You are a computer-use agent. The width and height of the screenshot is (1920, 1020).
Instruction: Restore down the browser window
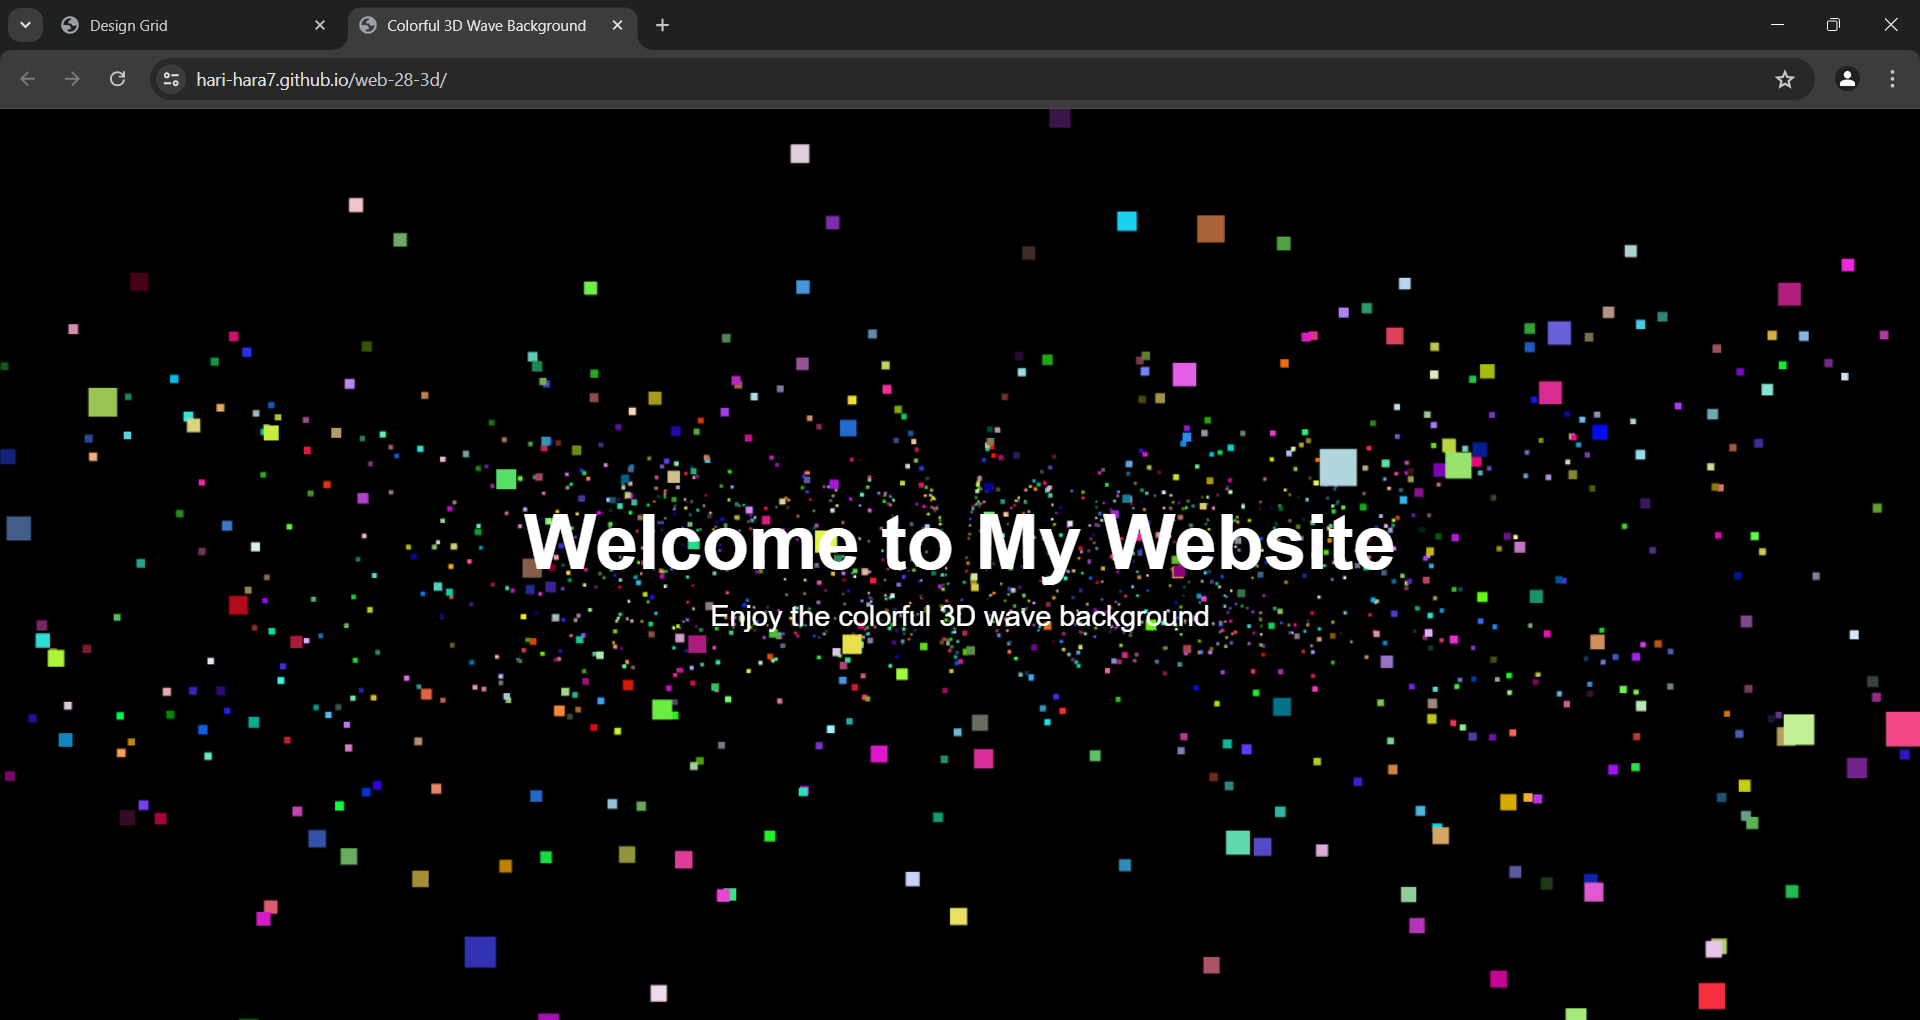coord(1833,25)
